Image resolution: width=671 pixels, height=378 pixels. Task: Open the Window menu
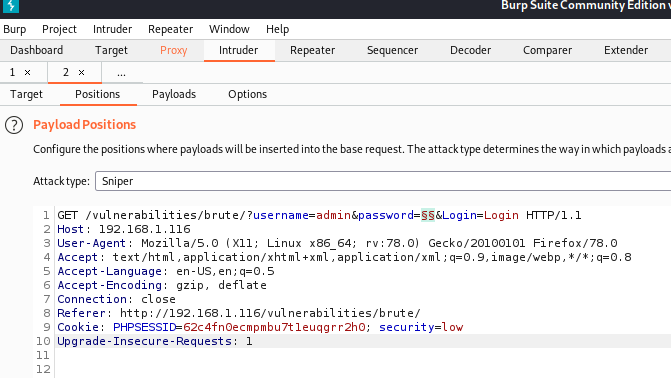[x=229, y=29]
